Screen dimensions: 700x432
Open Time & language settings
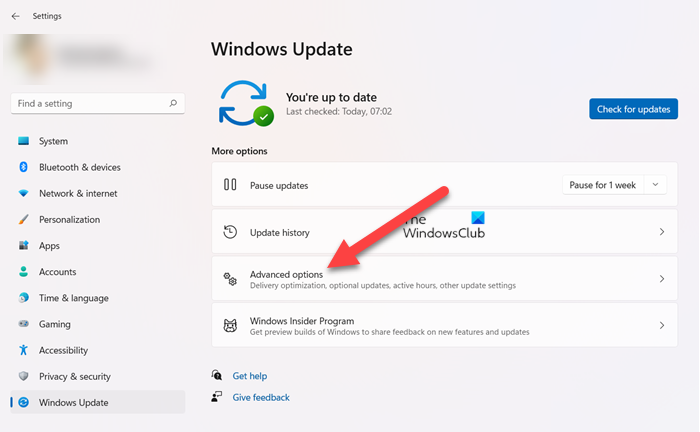click(97, 298)
